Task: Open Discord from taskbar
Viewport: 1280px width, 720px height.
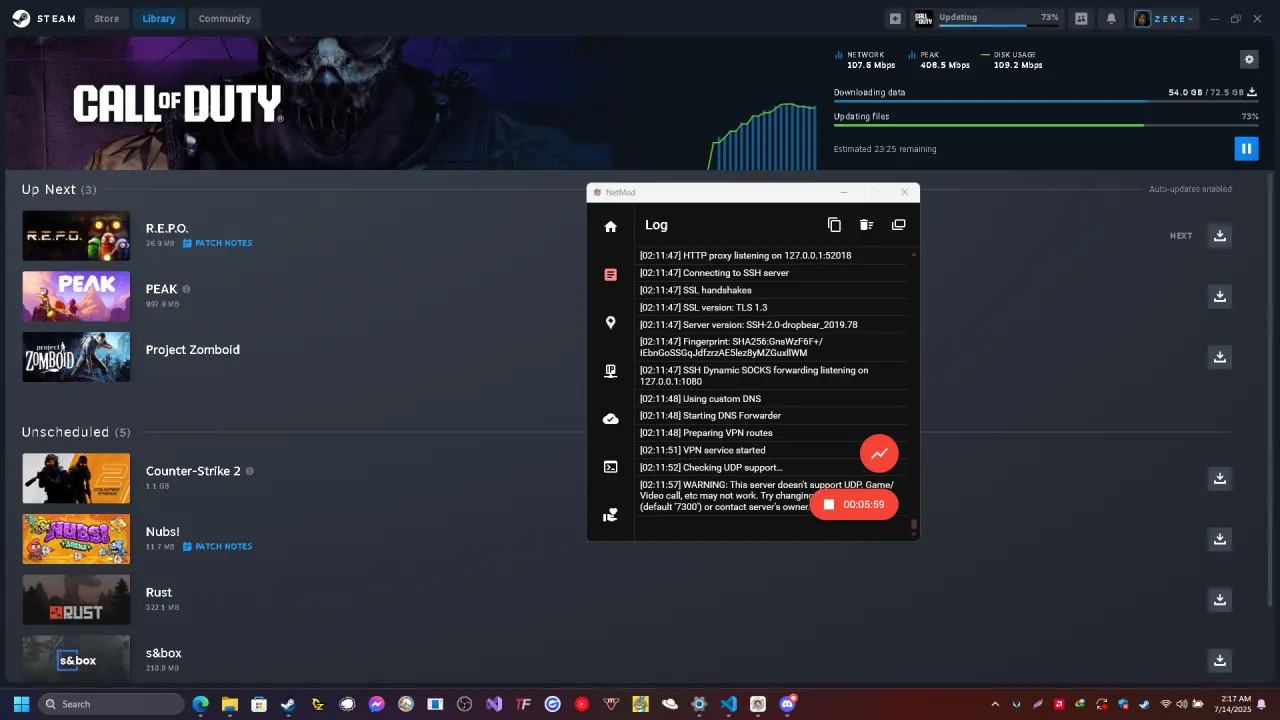Action: tap(788, 704)
